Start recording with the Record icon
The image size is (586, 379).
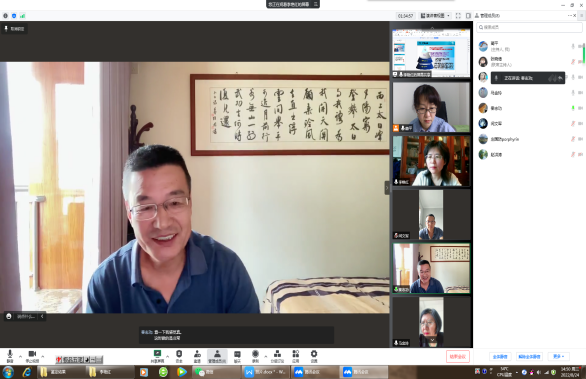255,356
